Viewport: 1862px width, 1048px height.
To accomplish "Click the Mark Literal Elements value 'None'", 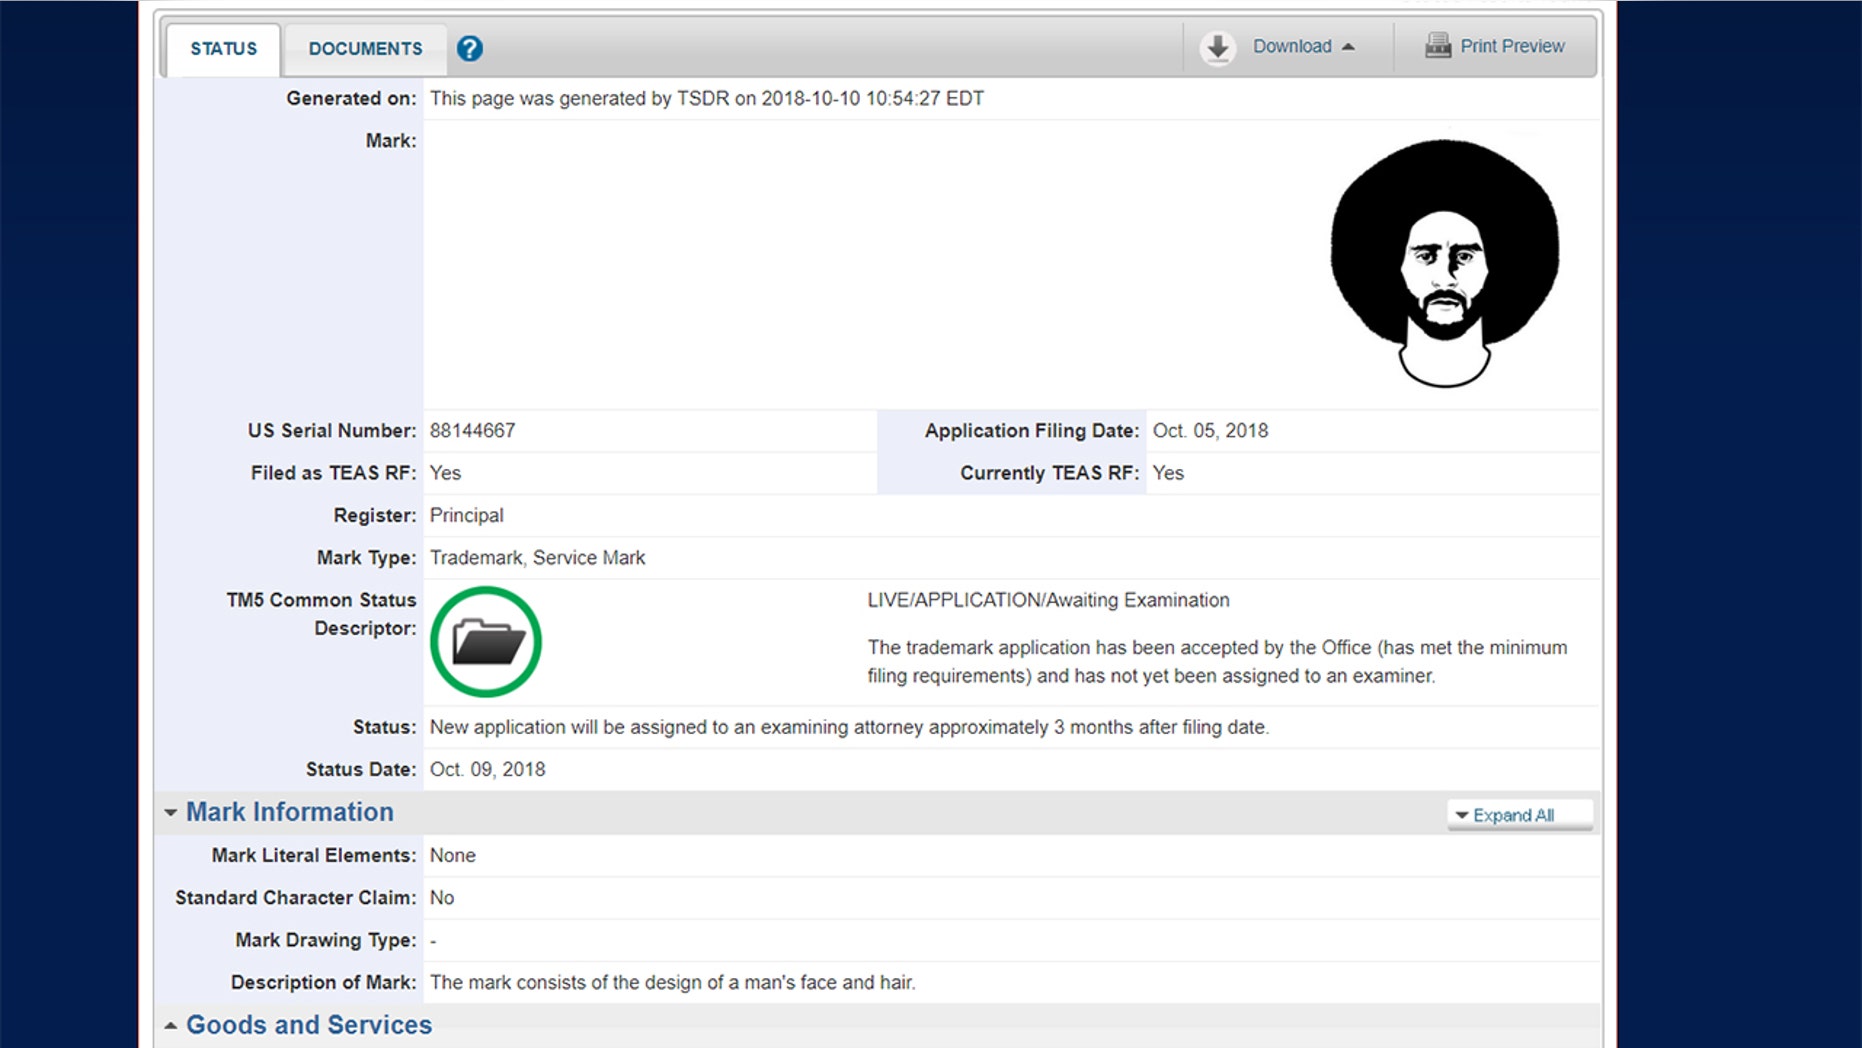I will tap(452, 856).
